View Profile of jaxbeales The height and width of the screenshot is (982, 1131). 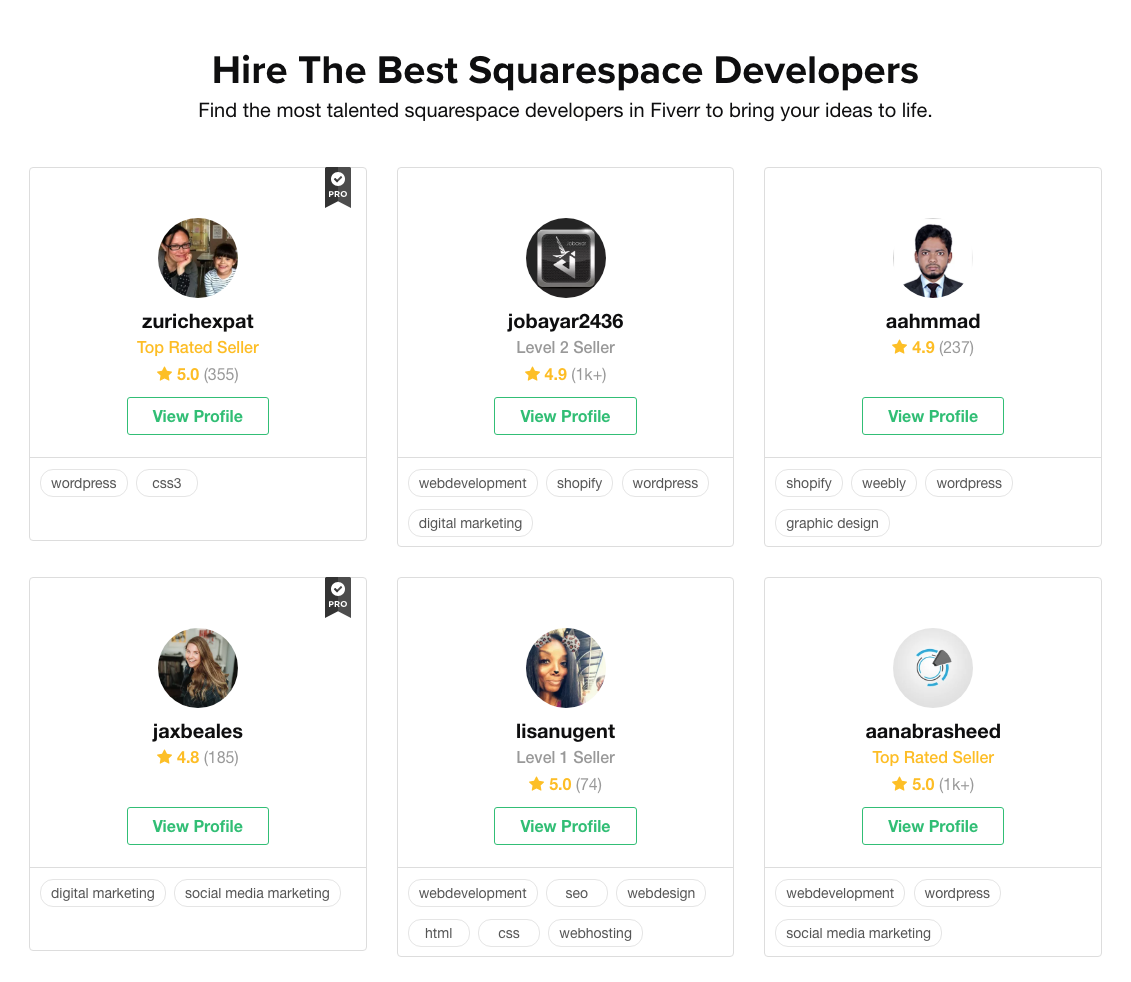pyautogui.click(x=198, y=826)
